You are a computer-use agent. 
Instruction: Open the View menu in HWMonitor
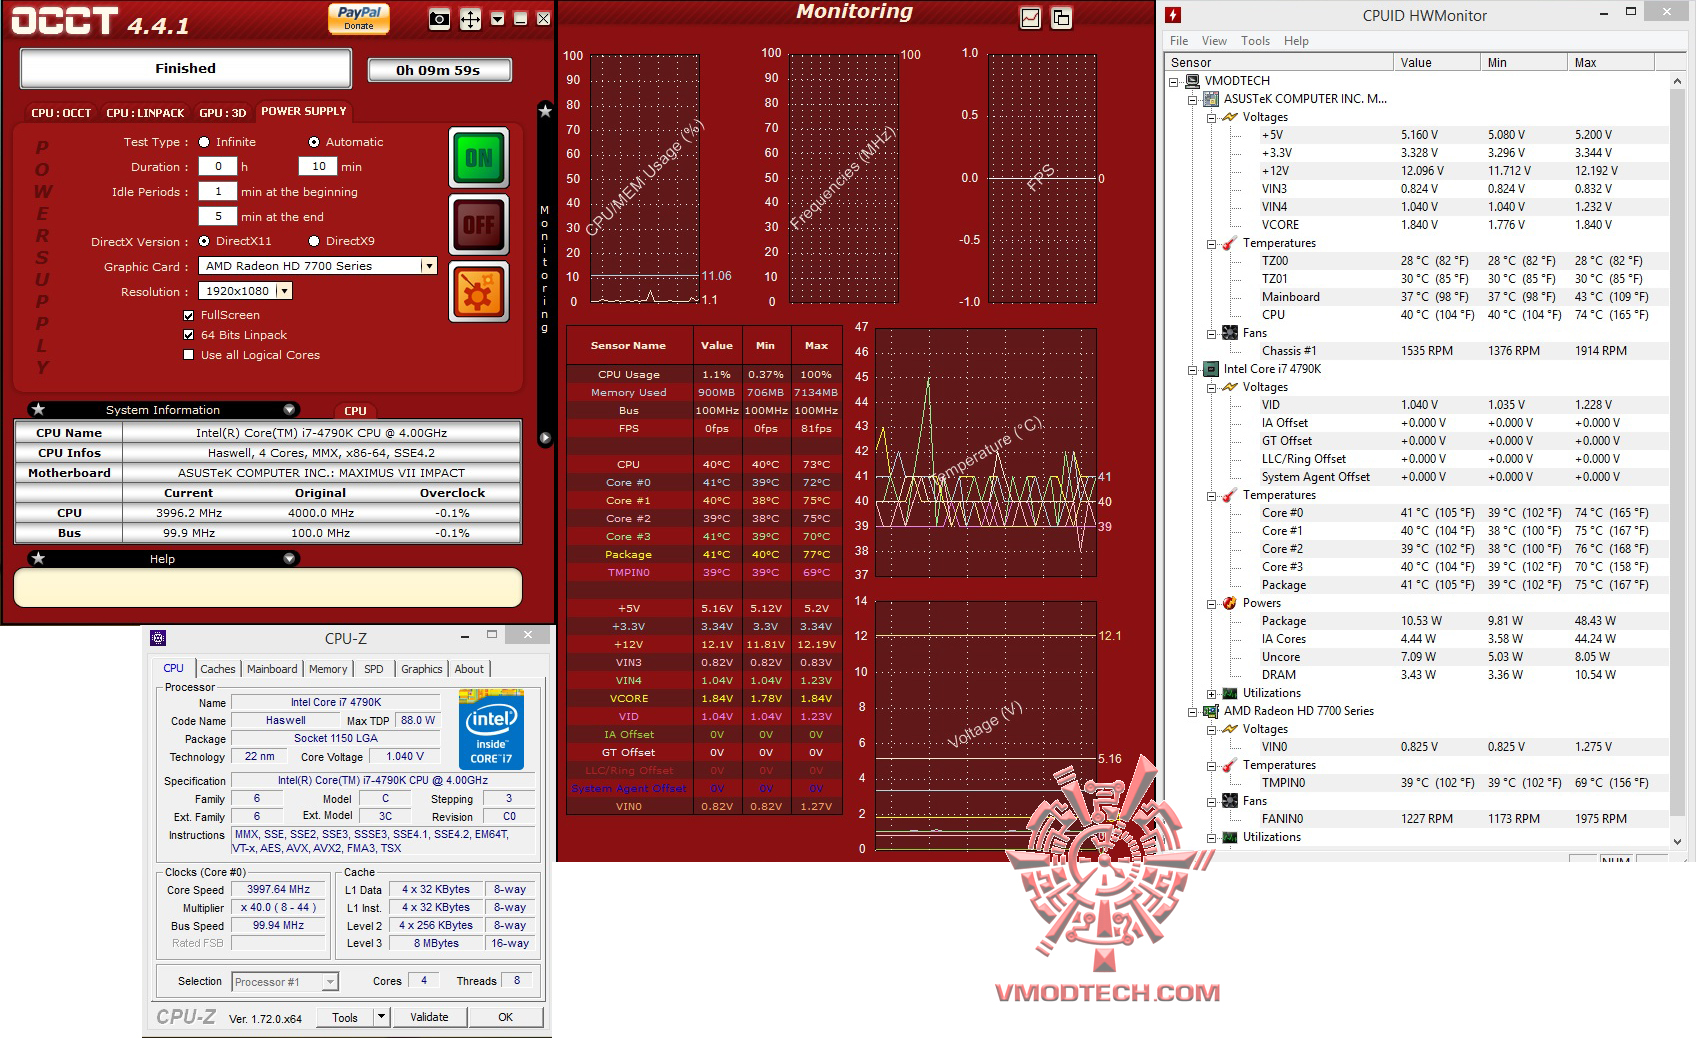coord(1214,41)
